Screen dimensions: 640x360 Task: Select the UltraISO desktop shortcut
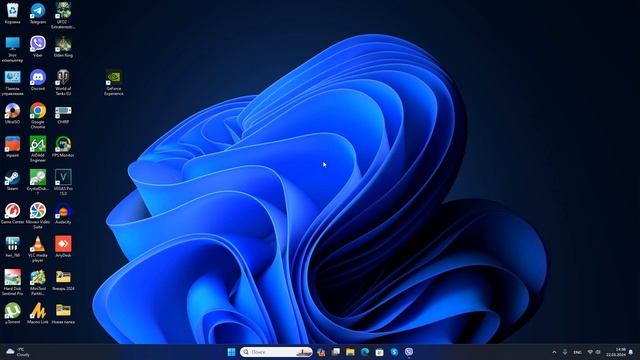(x=12, y=113)
